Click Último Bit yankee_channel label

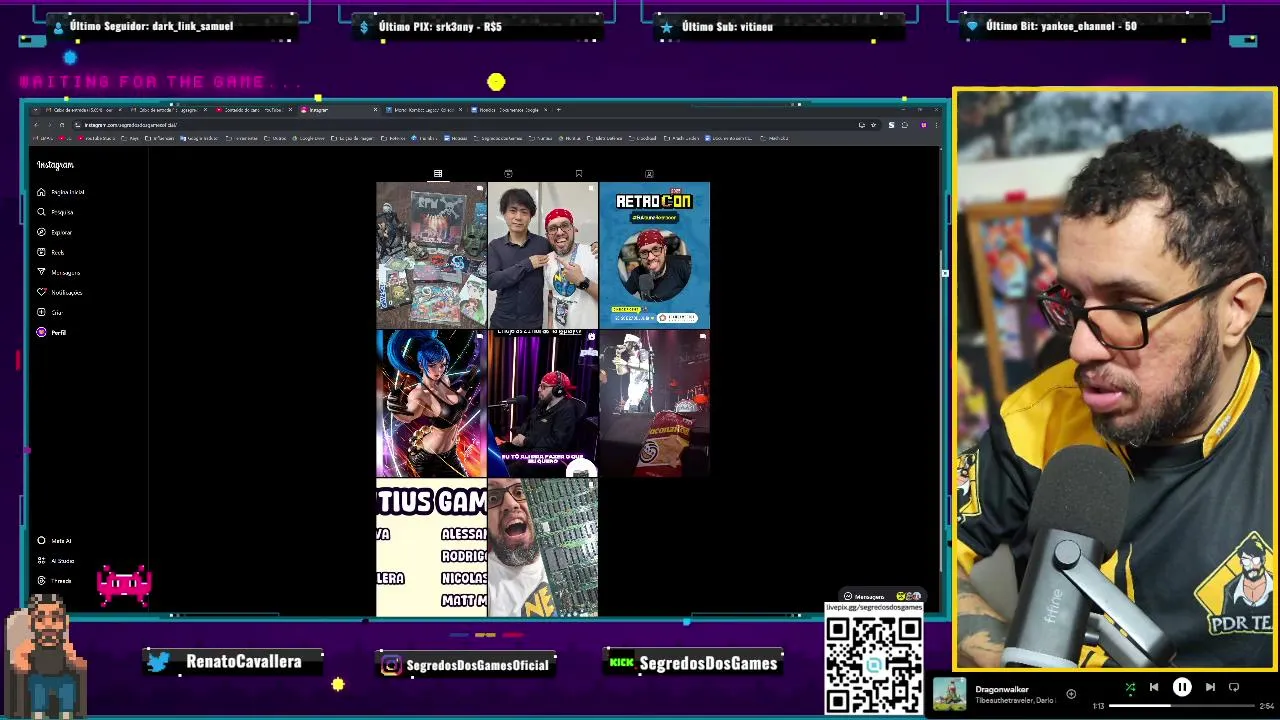[1061, 26]
